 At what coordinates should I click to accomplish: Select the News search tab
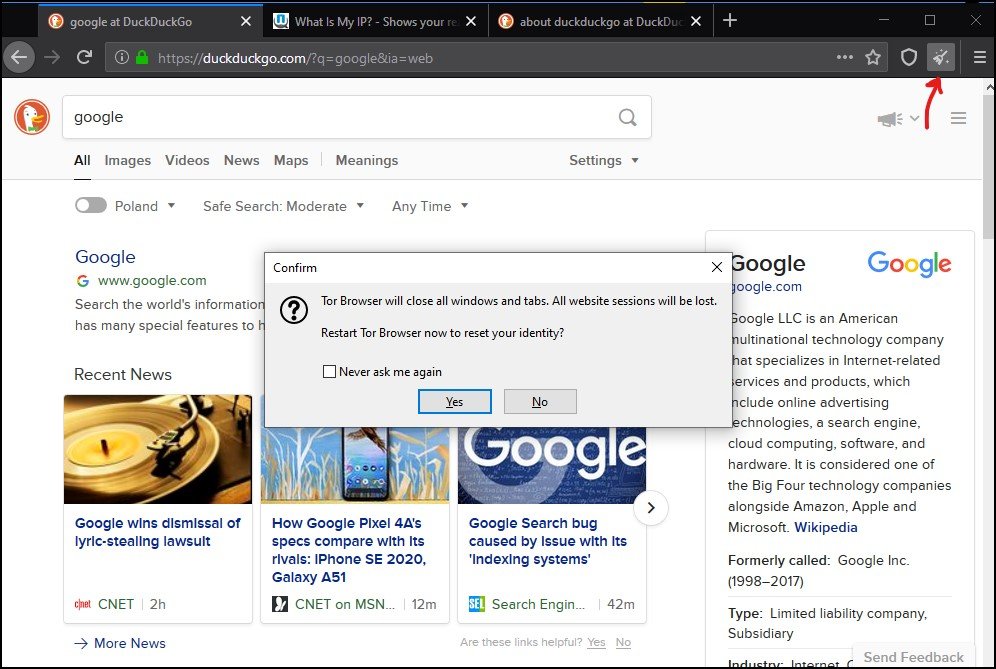tap(241, 160)
